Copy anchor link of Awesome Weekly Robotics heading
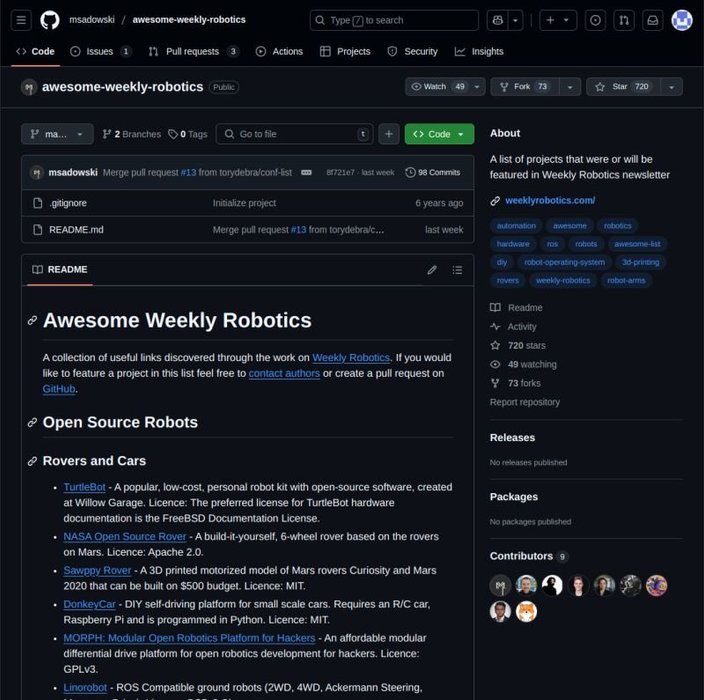The height and width of the screenshot is (700, 704). [x=32, y=321]
